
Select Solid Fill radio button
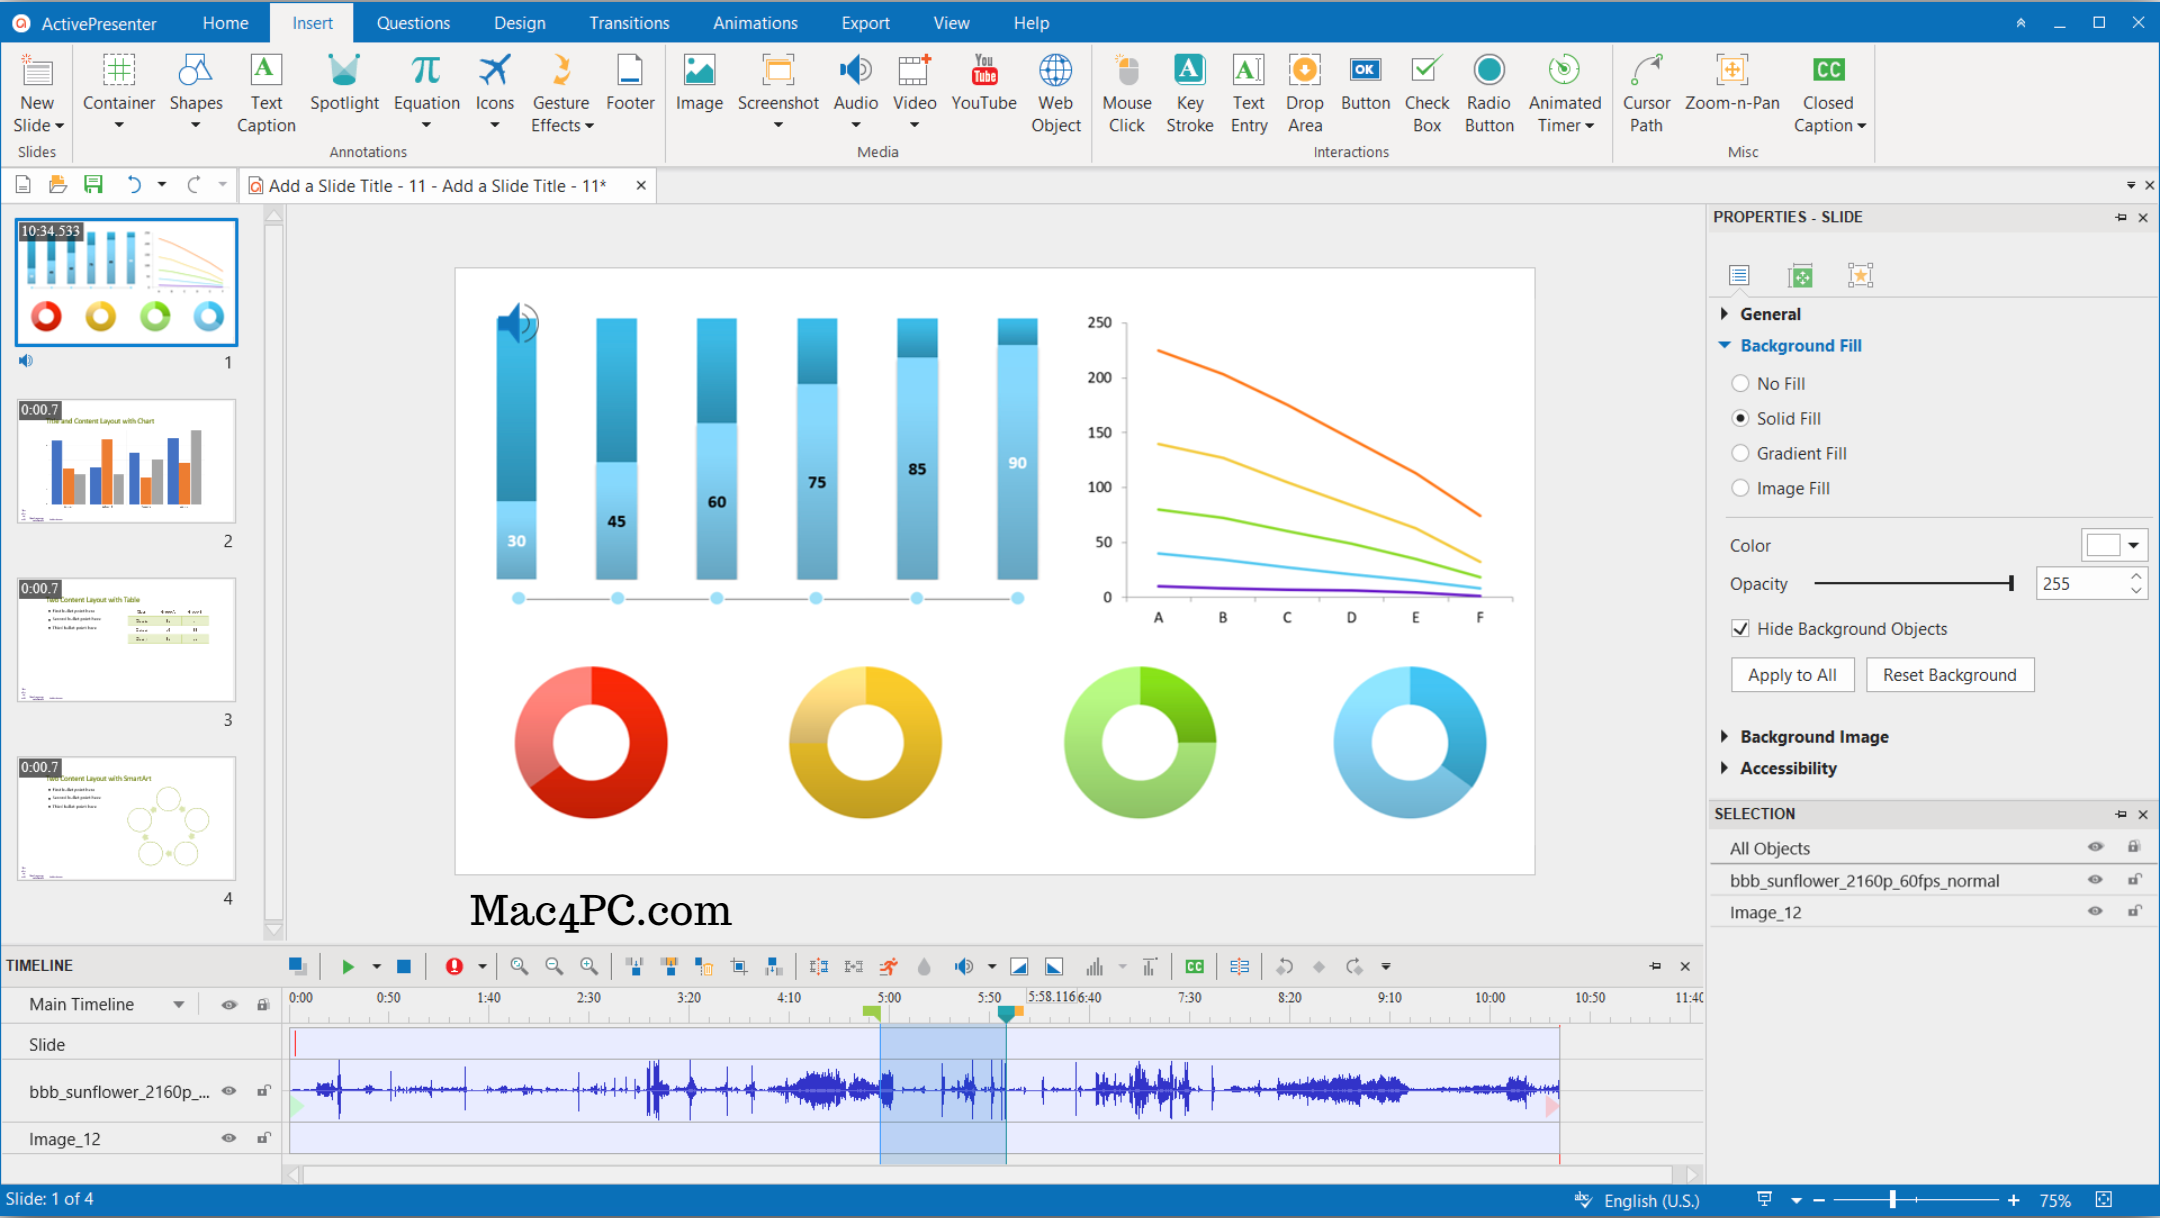tap(1739, 417)
